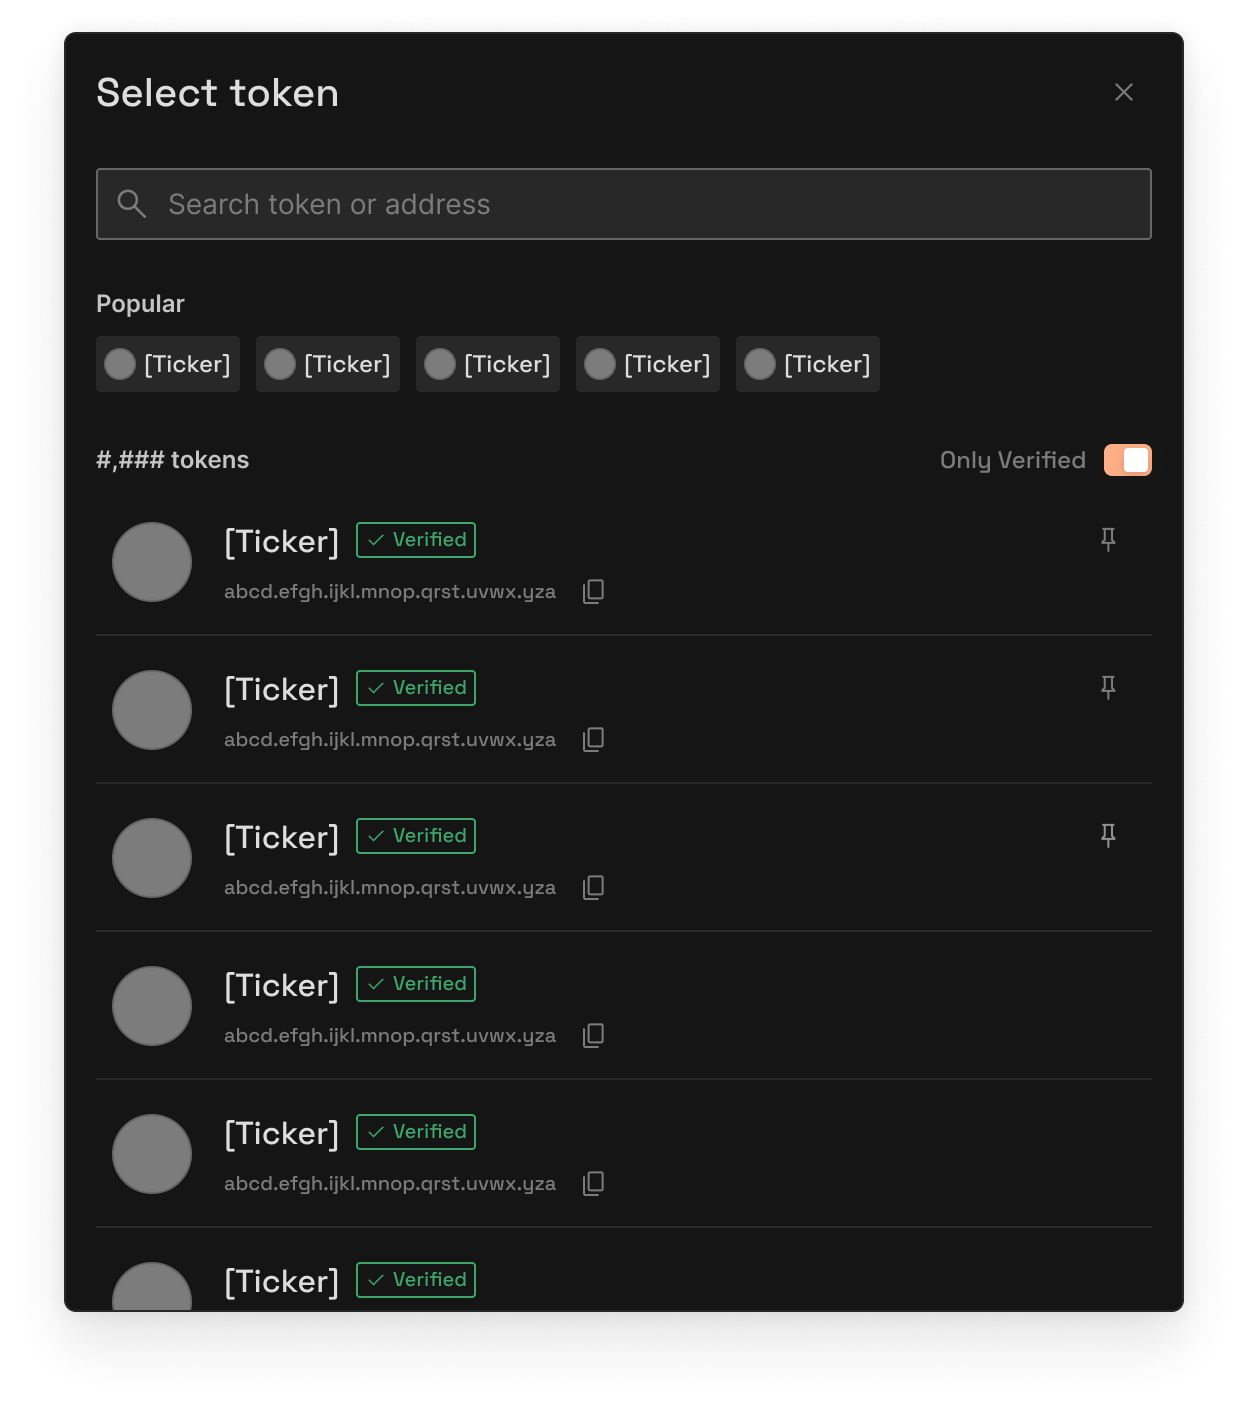This screenshot has width=1248, height=1408.
Task: Select the first [Ticker] chip under Popular
Action: [167, 364]
